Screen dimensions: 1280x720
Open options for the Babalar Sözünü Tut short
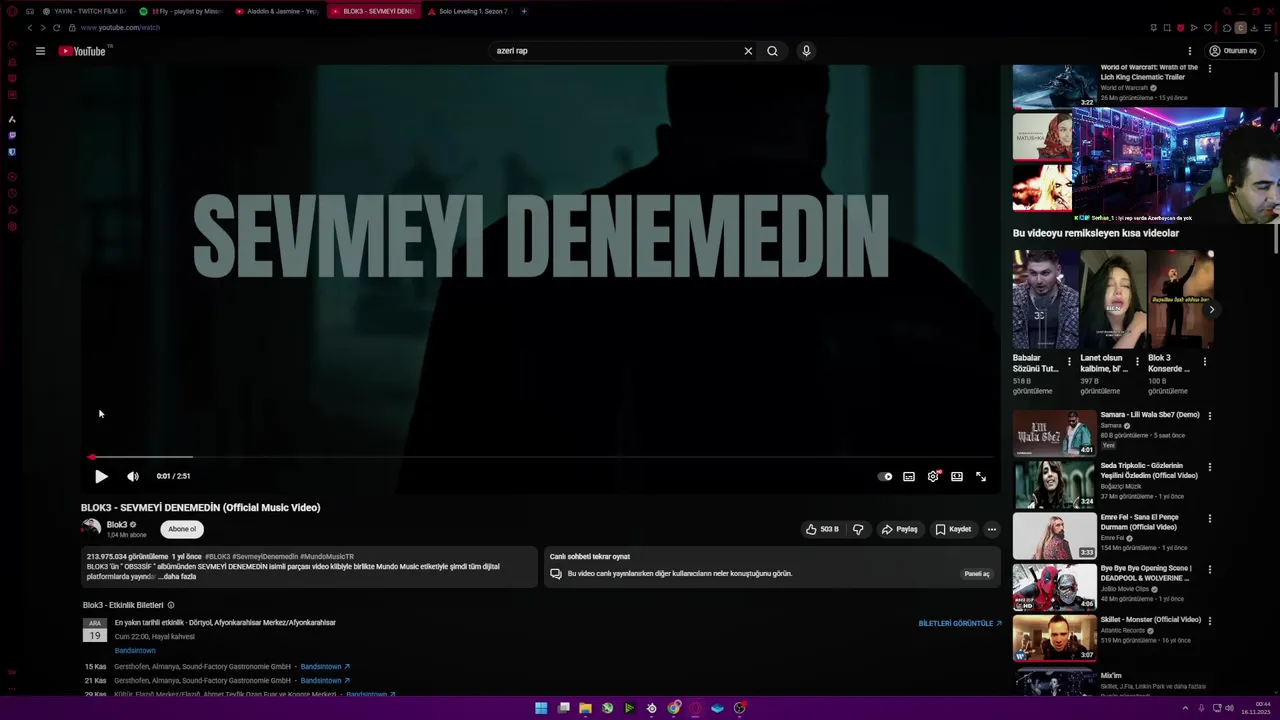pyautogui.click(x=1069, y=362)
